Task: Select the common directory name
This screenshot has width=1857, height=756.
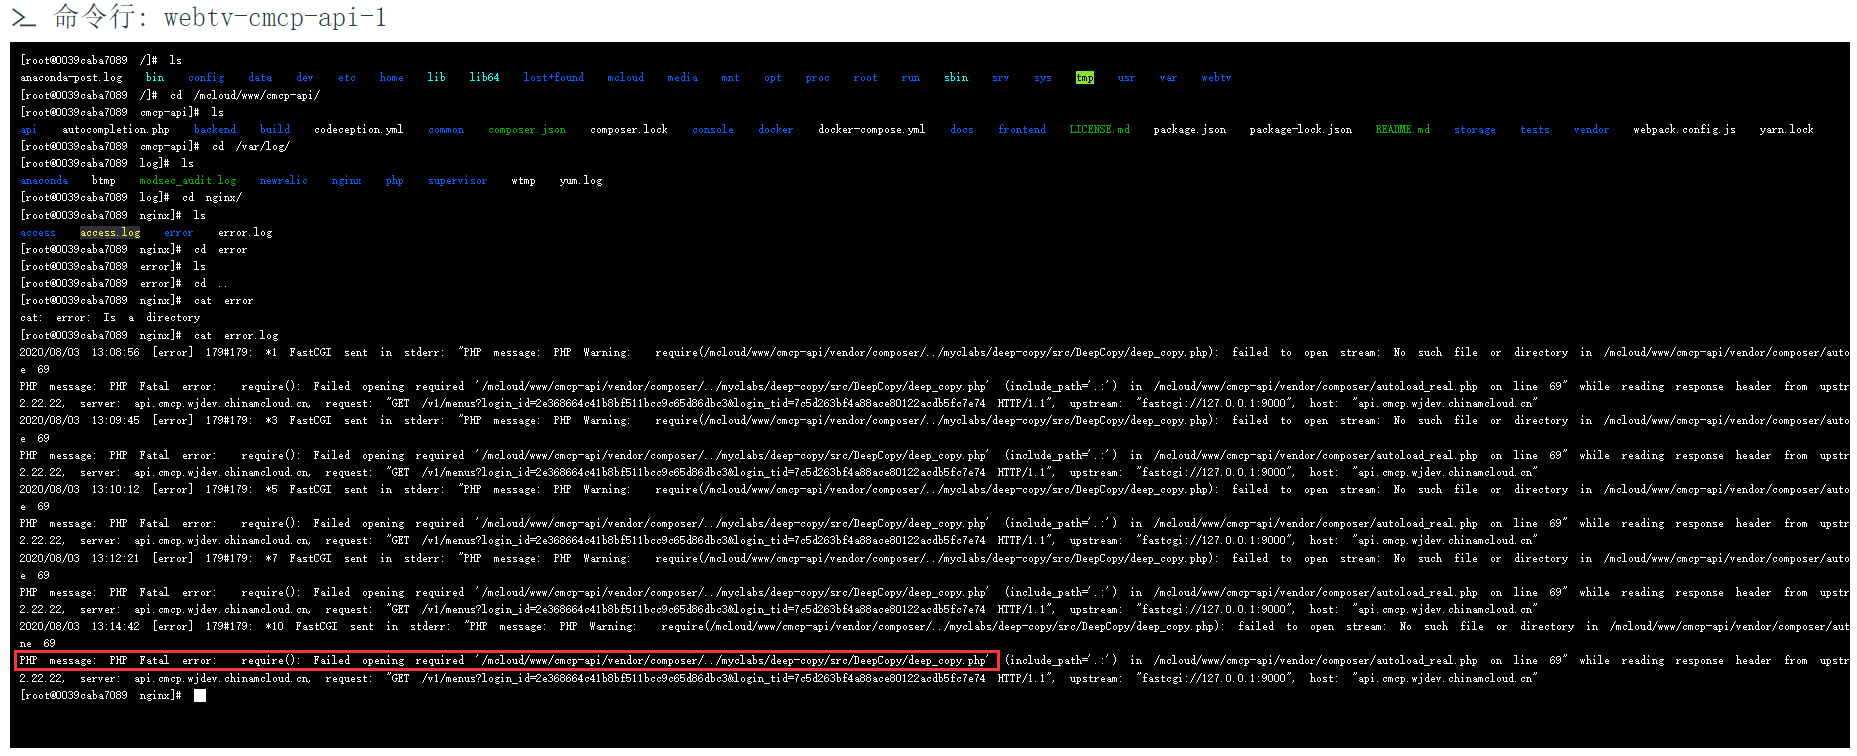Action: (446, 129)
